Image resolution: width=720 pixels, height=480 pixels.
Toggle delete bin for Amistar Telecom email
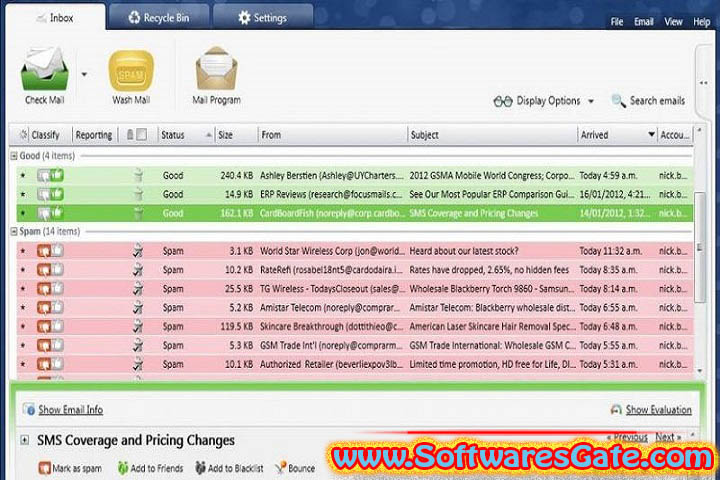click(138, 308)
